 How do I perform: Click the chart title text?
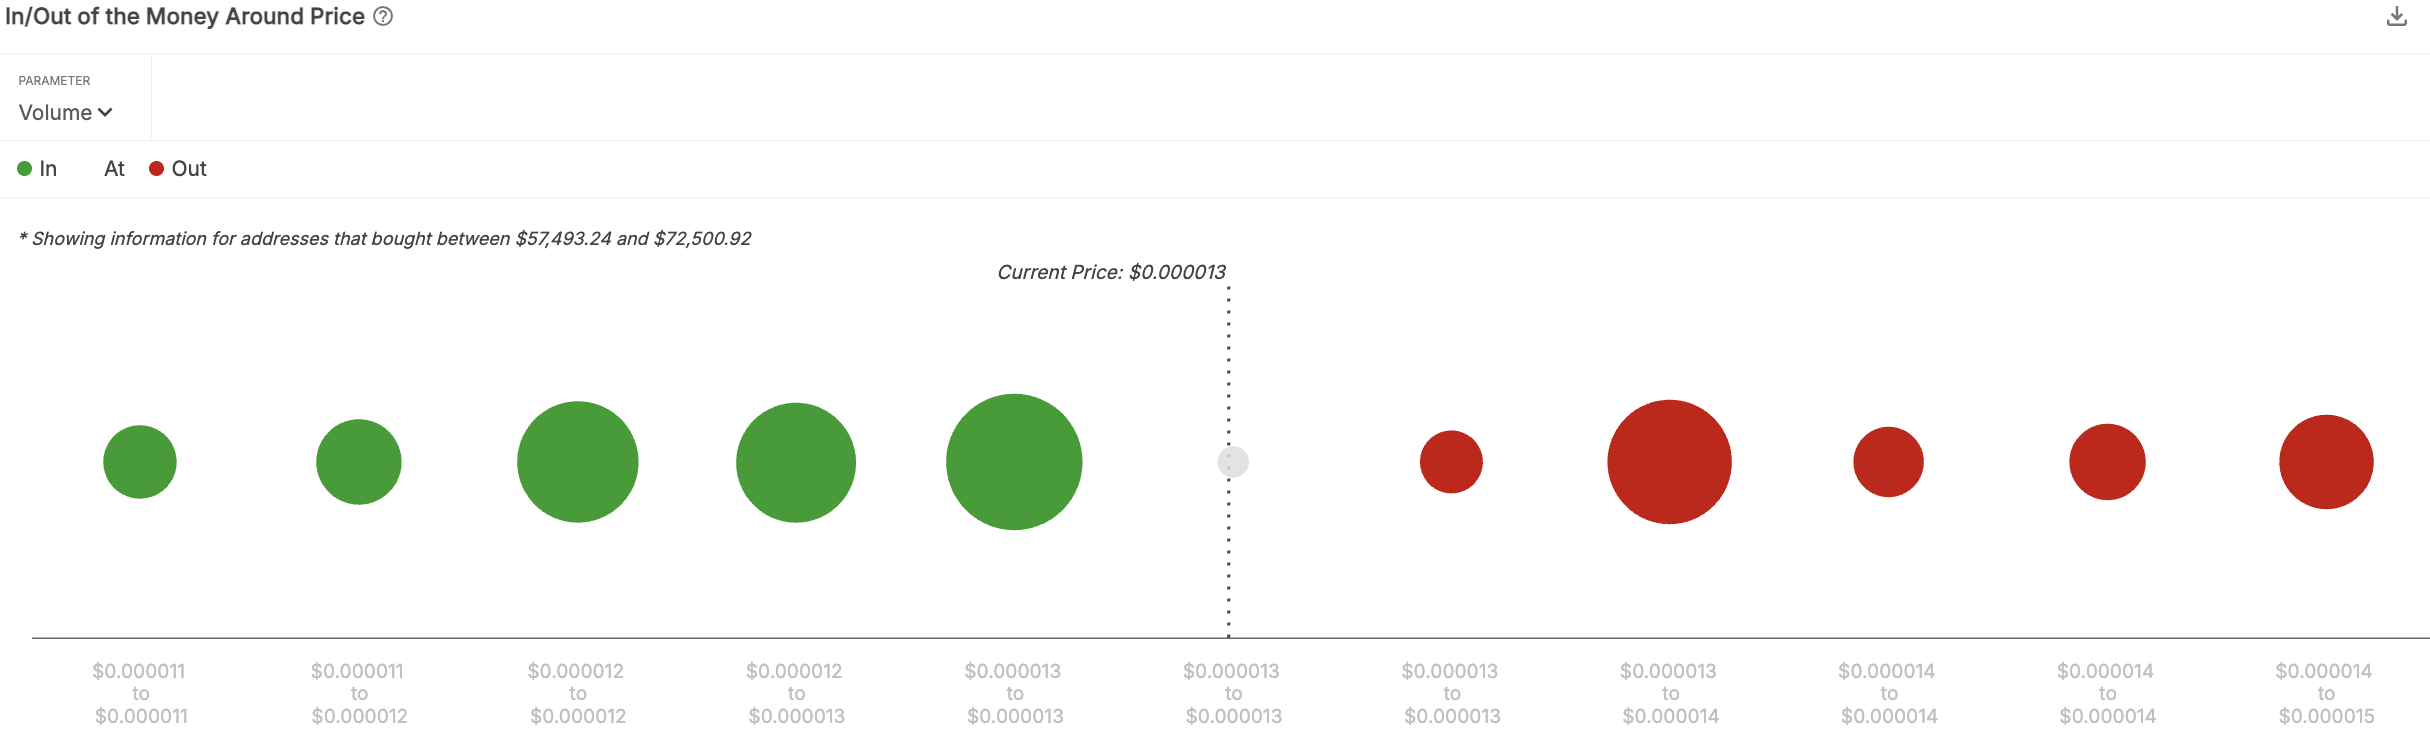(185, 17)
